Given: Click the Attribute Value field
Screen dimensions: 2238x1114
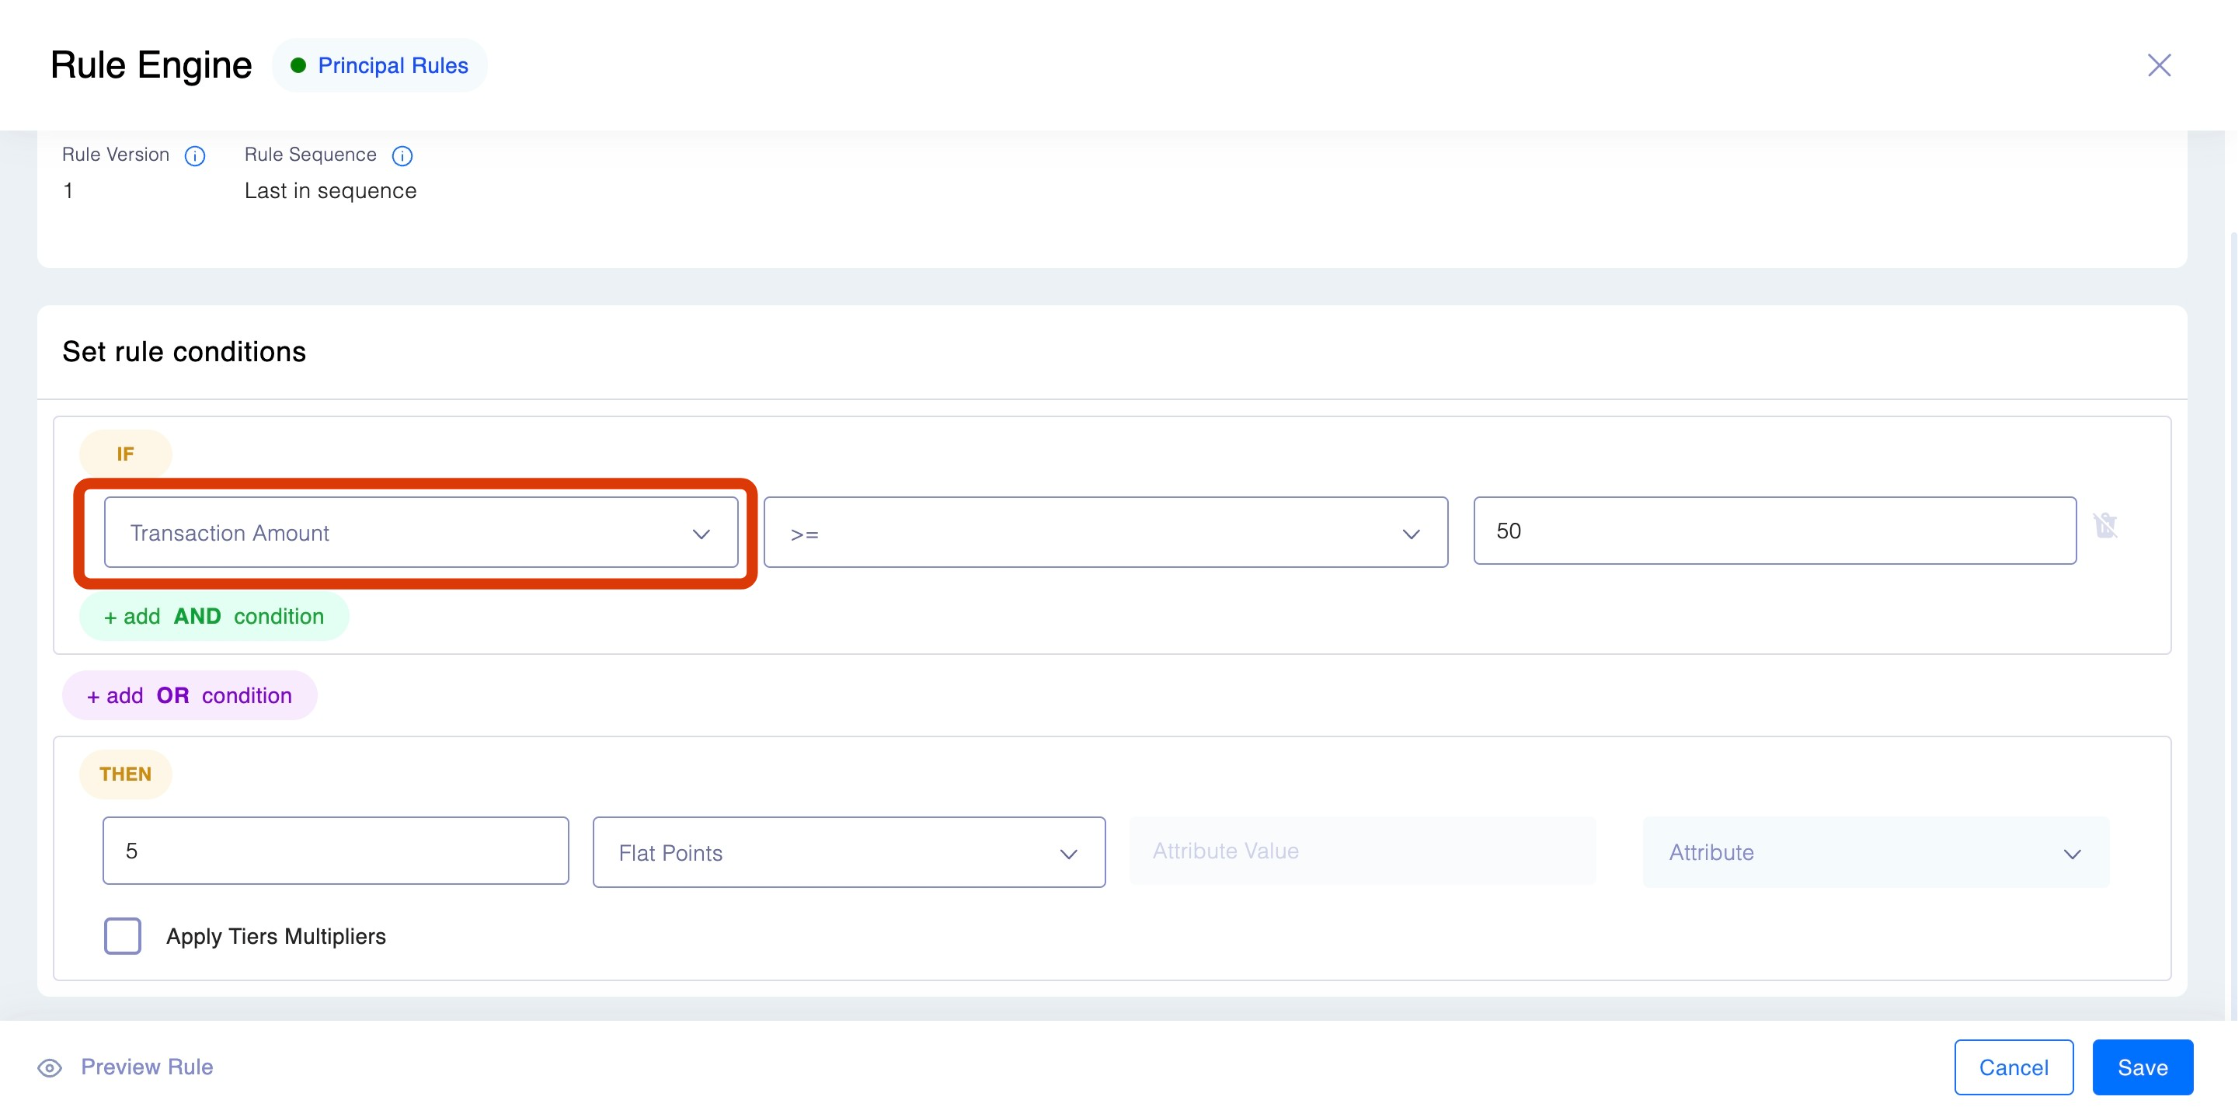Looking at the screenshot, I should 1362,851.
